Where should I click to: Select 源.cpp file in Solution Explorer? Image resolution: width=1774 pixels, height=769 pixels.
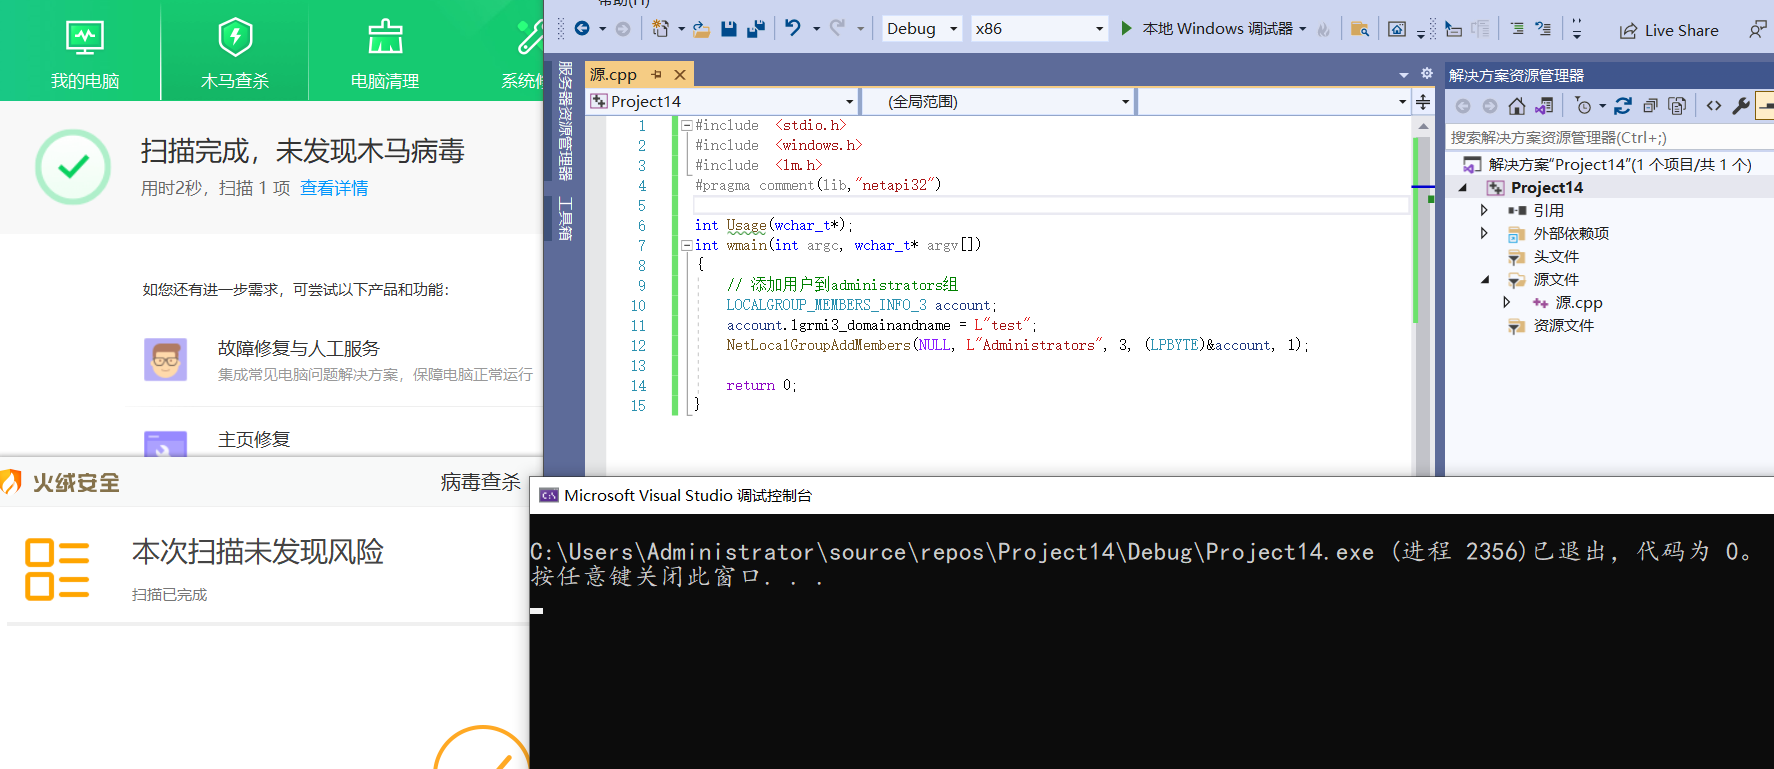coord(1579,302)
